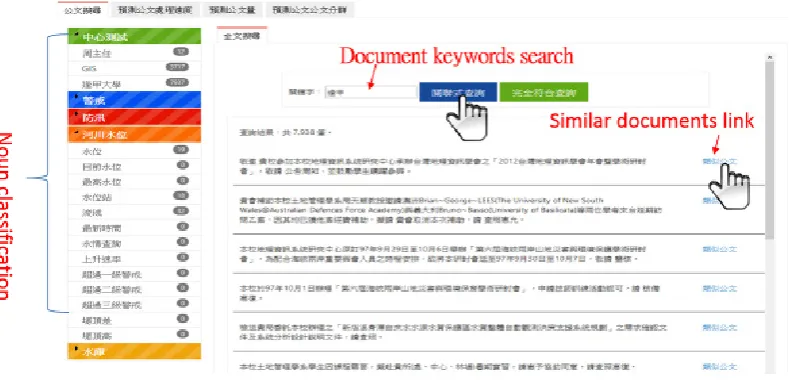
Task: Select the 超過一級警戒 keyword item
Action: [x=134, y=275]
